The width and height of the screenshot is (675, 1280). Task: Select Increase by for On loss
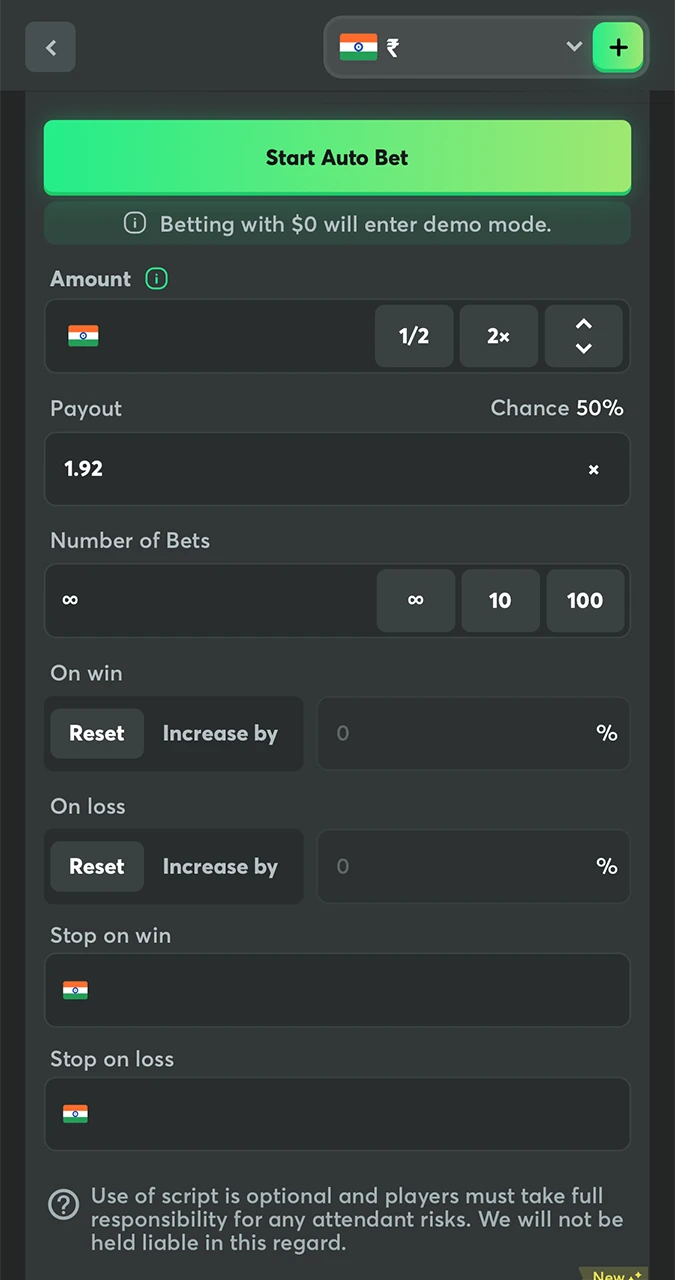click(220, 866)
